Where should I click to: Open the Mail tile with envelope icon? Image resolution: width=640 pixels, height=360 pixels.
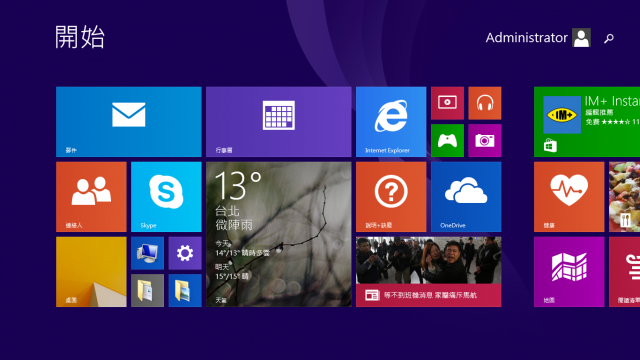click(129, 122)
